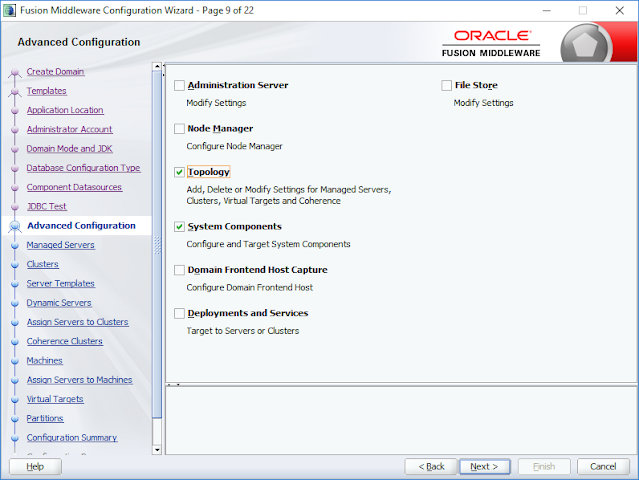Viewport: 639px width, 480px height.
Task: Click the 'Configure Domain Frontend Host' text
Action: tap(249, 288)
